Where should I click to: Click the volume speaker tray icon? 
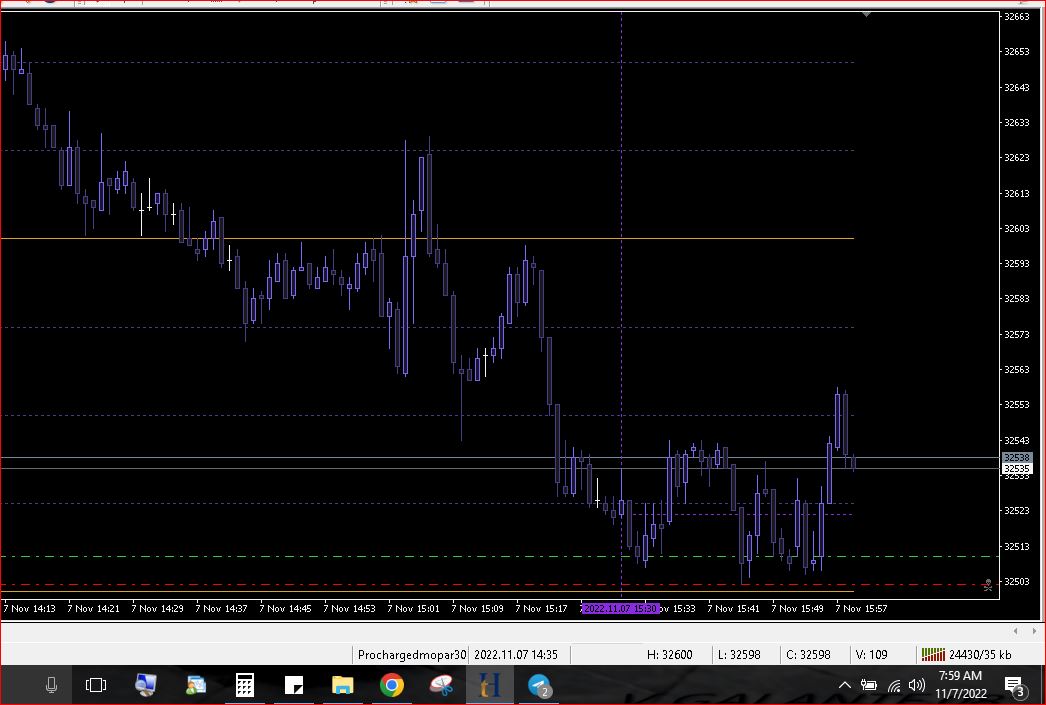tap(917, 685)
